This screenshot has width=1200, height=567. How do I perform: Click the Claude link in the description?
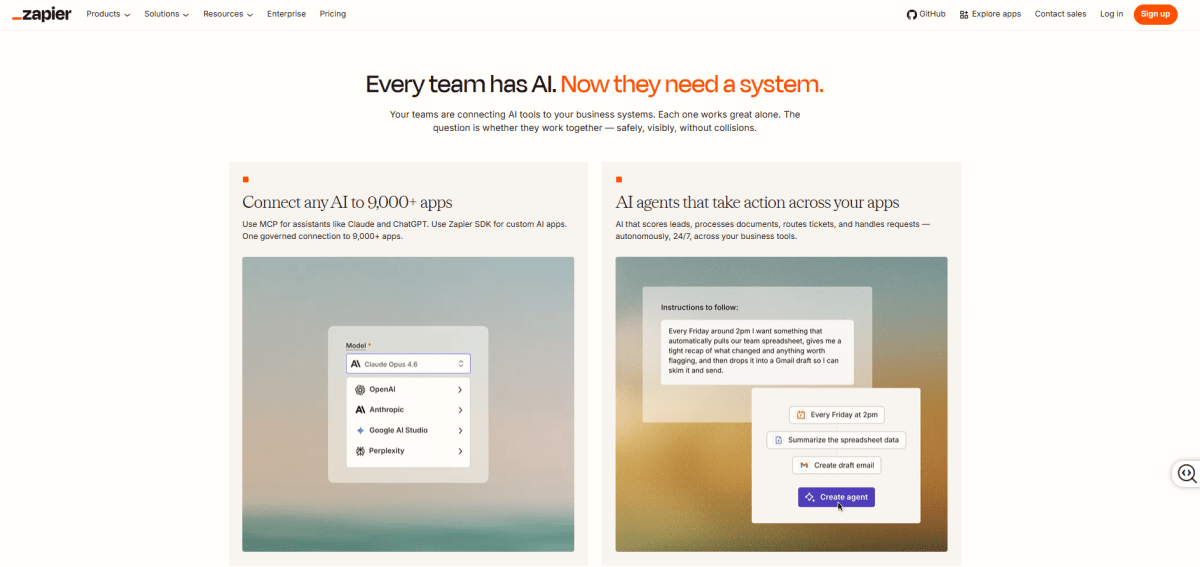tap(360, 224)
